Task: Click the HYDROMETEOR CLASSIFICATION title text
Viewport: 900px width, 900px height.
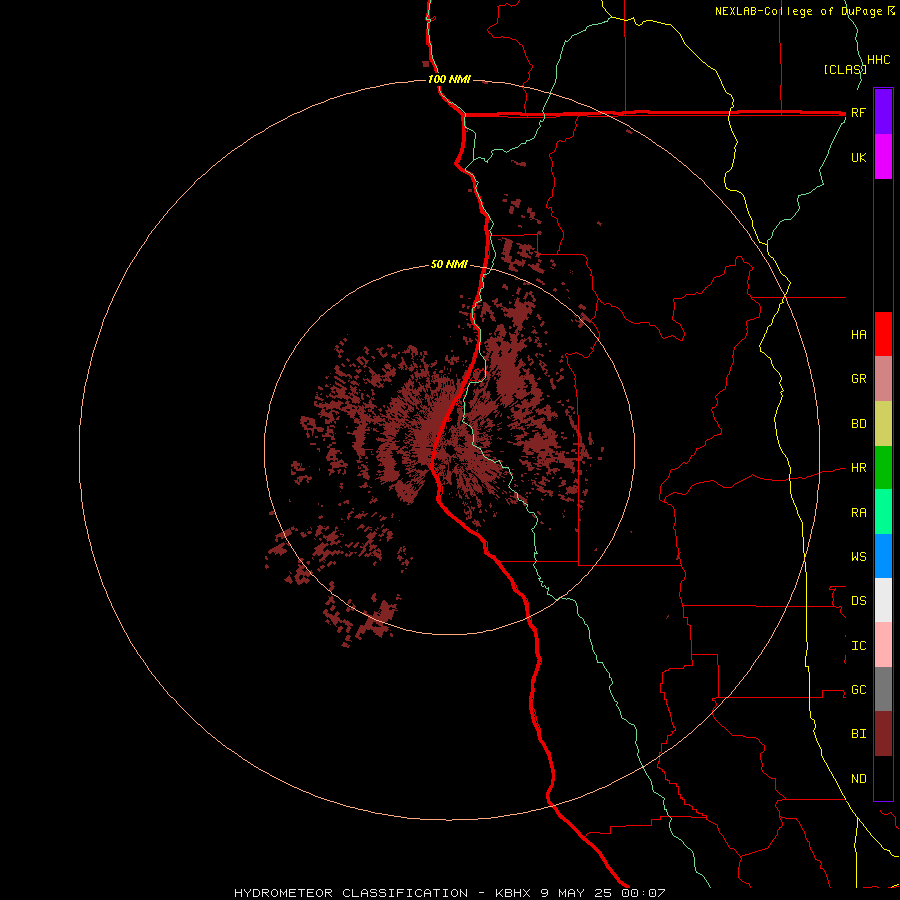Action: [351, 893]
